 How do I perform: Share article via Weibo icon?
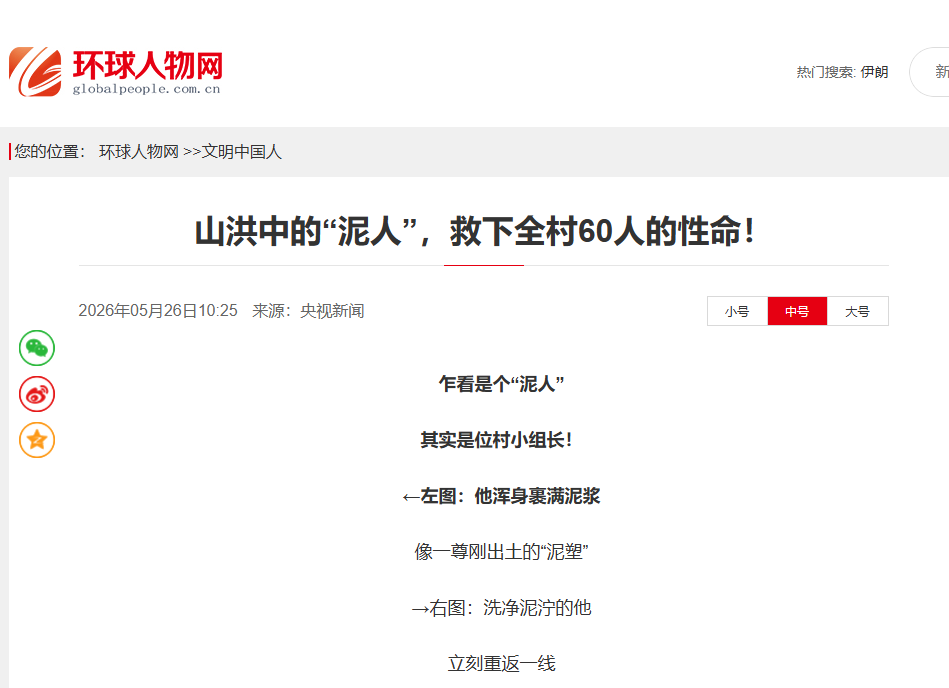point(37,394)
